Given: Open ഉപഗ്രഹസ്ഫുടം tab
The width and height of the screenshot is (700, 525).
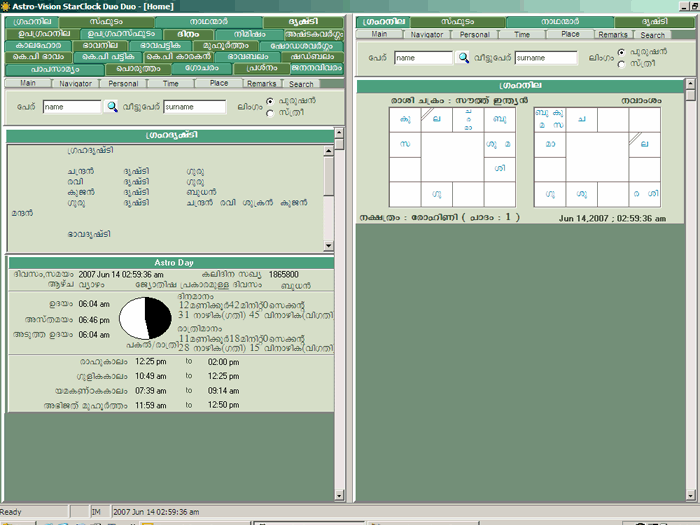Looking at the screenshot, I should 121,34.
